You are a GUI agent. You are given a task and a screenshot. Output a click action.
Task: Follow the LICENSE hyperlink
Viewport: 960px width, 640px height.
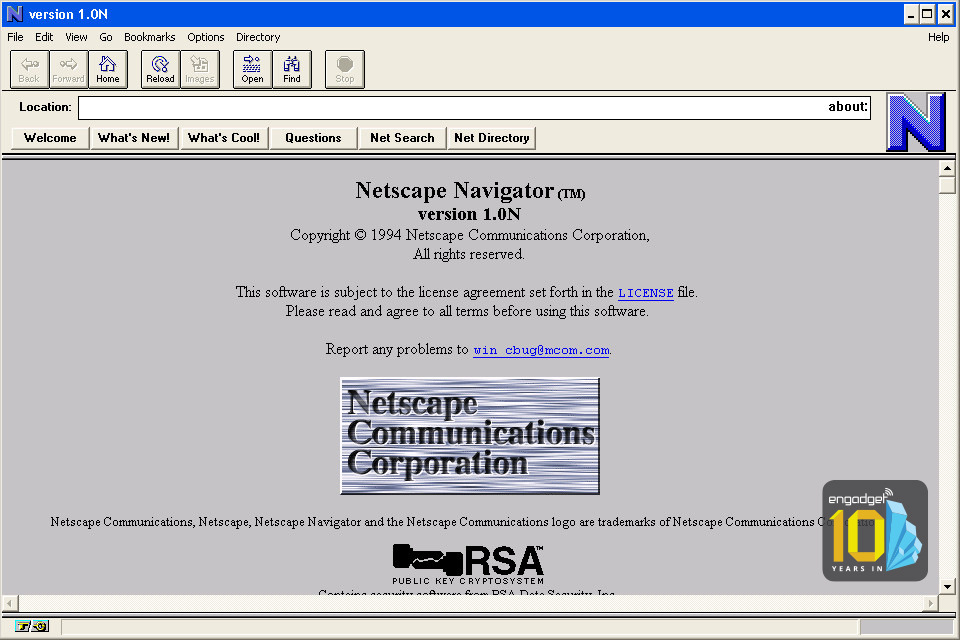(645, 293)
